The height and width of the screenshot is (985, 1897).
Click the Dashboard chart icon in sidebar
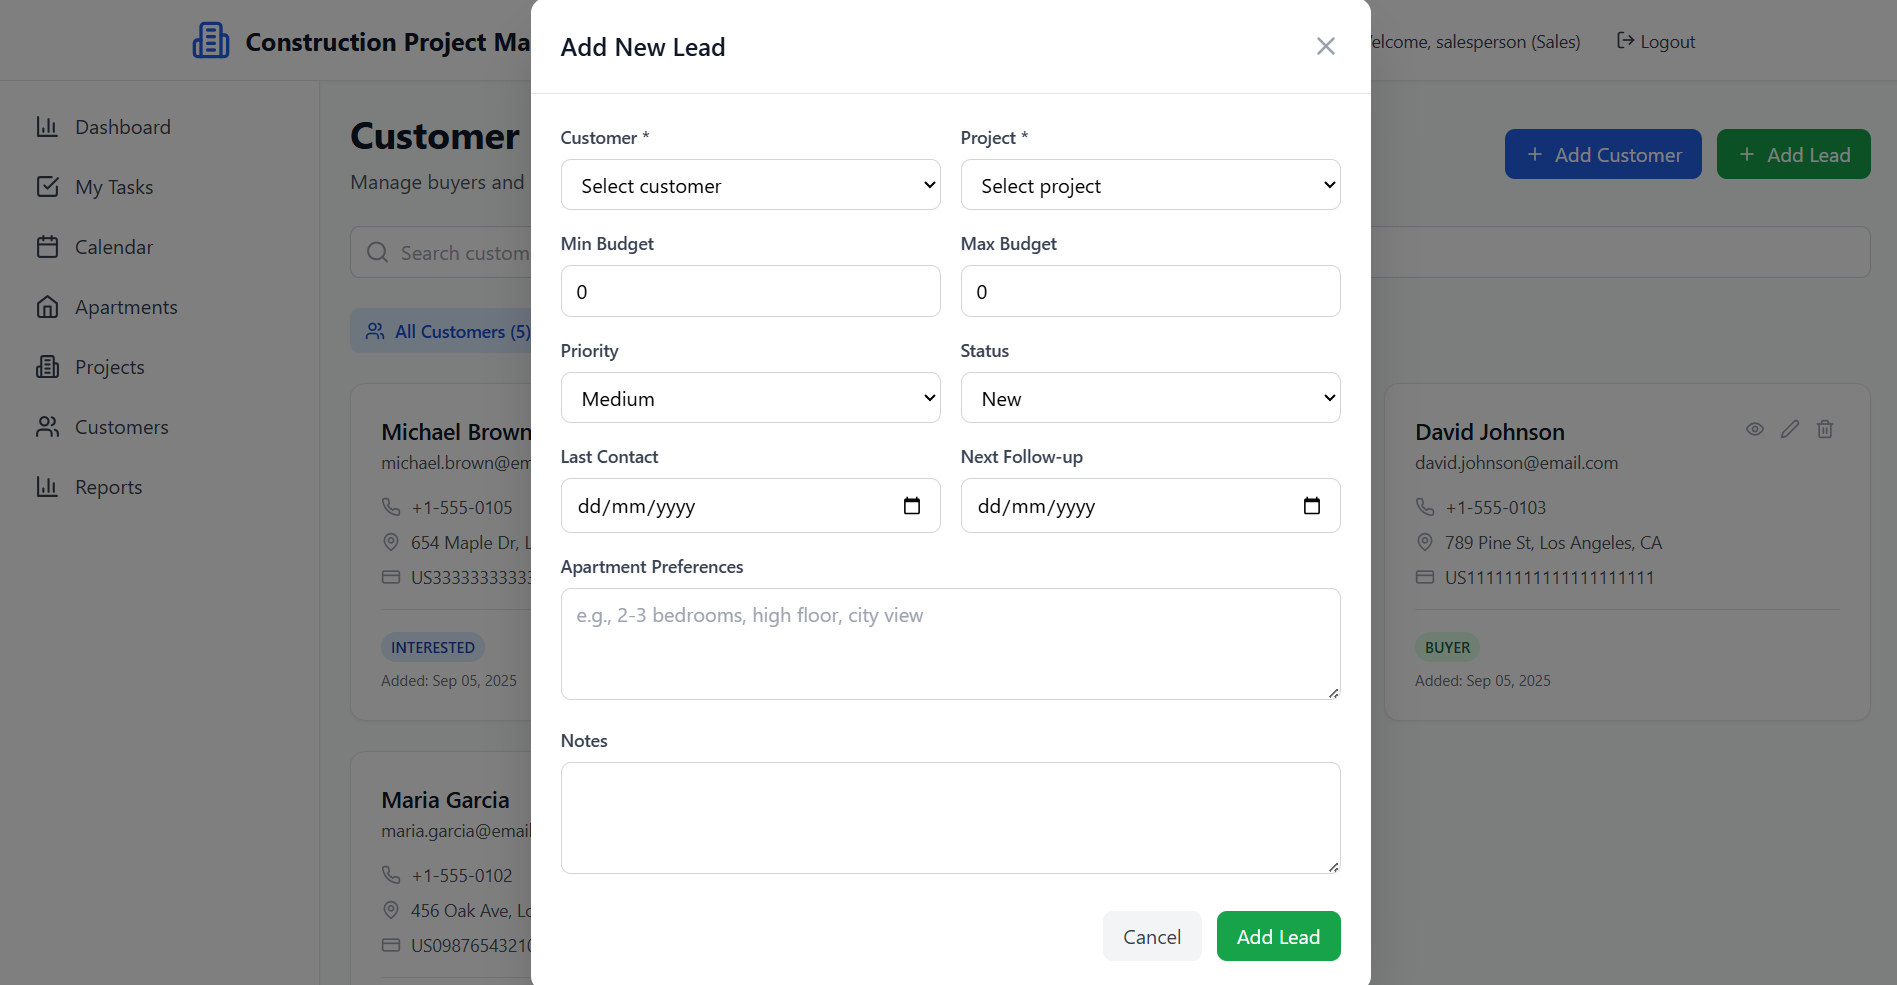47,127
